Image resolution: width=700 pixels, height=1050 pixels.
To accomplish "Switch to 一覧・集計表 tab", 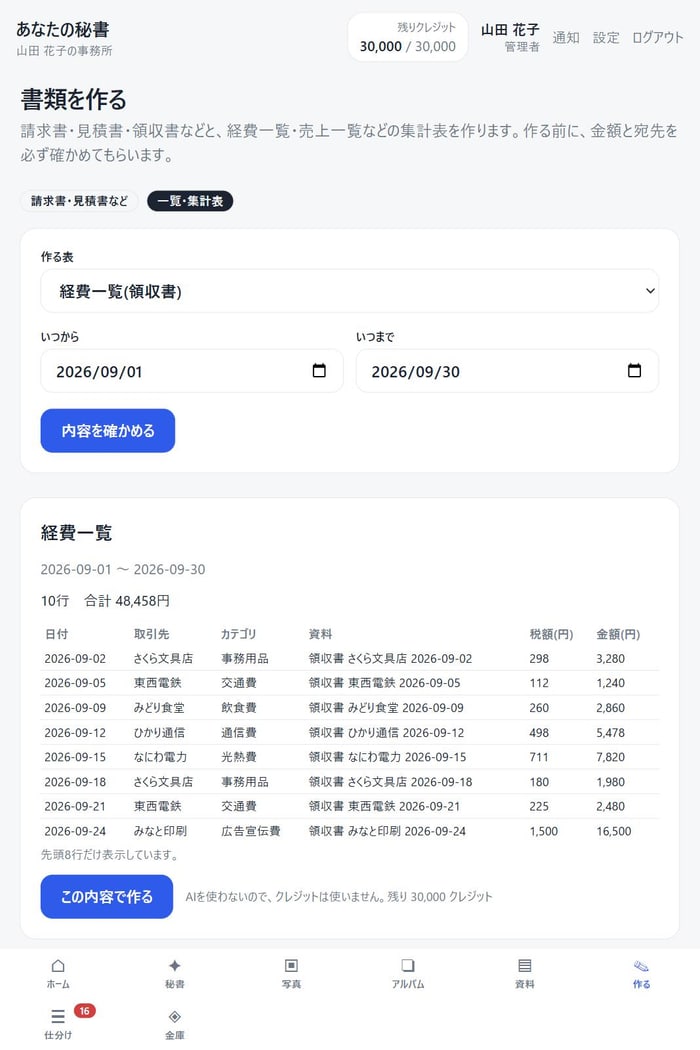I will tap(190, 201).
